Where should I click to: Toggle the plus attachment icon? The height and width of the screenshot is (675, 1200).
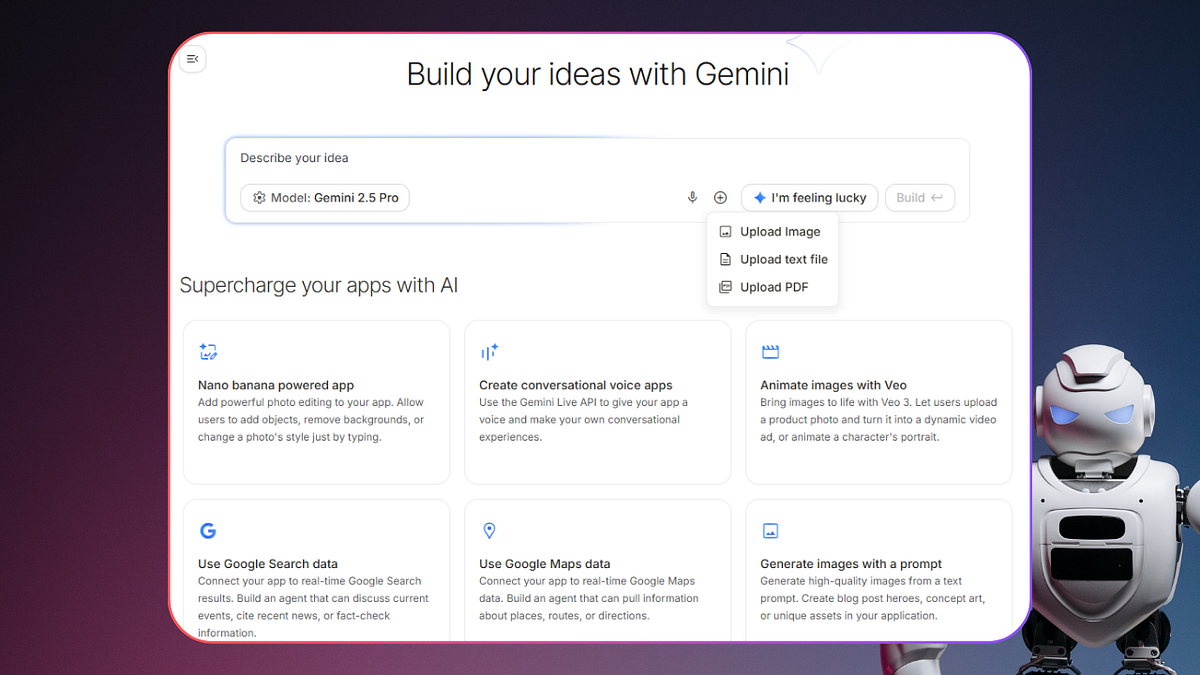click(720, 198)
